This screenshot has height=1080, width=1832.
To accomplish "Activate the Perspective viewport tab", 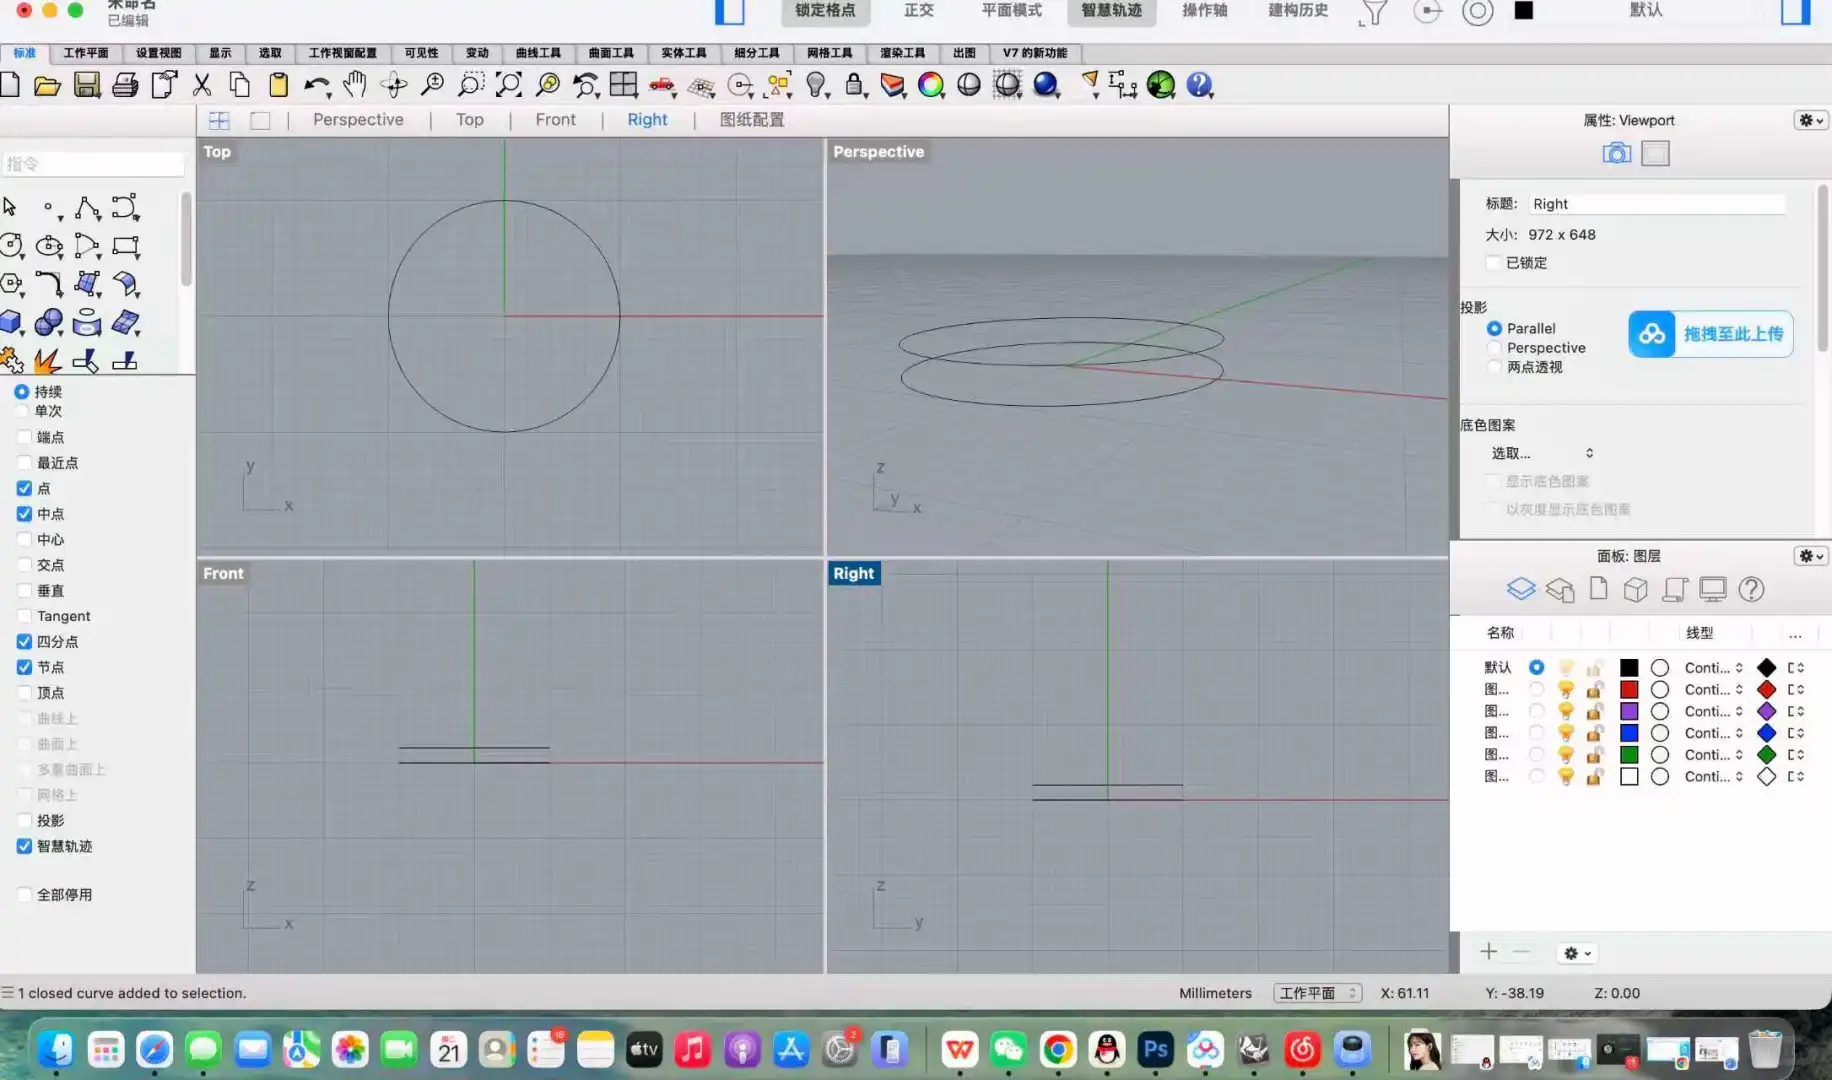I will click(x=357, y=119).
